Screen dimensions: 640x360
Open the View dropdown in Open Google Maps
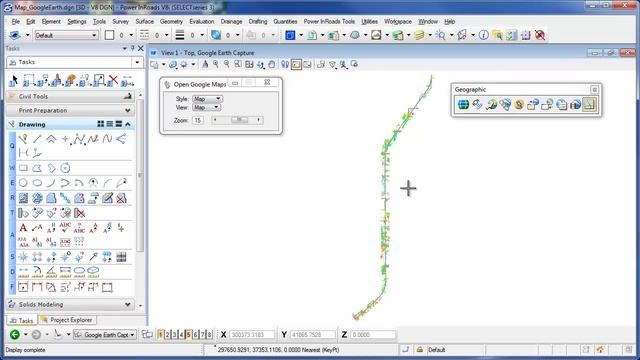(x=206, y=107)
